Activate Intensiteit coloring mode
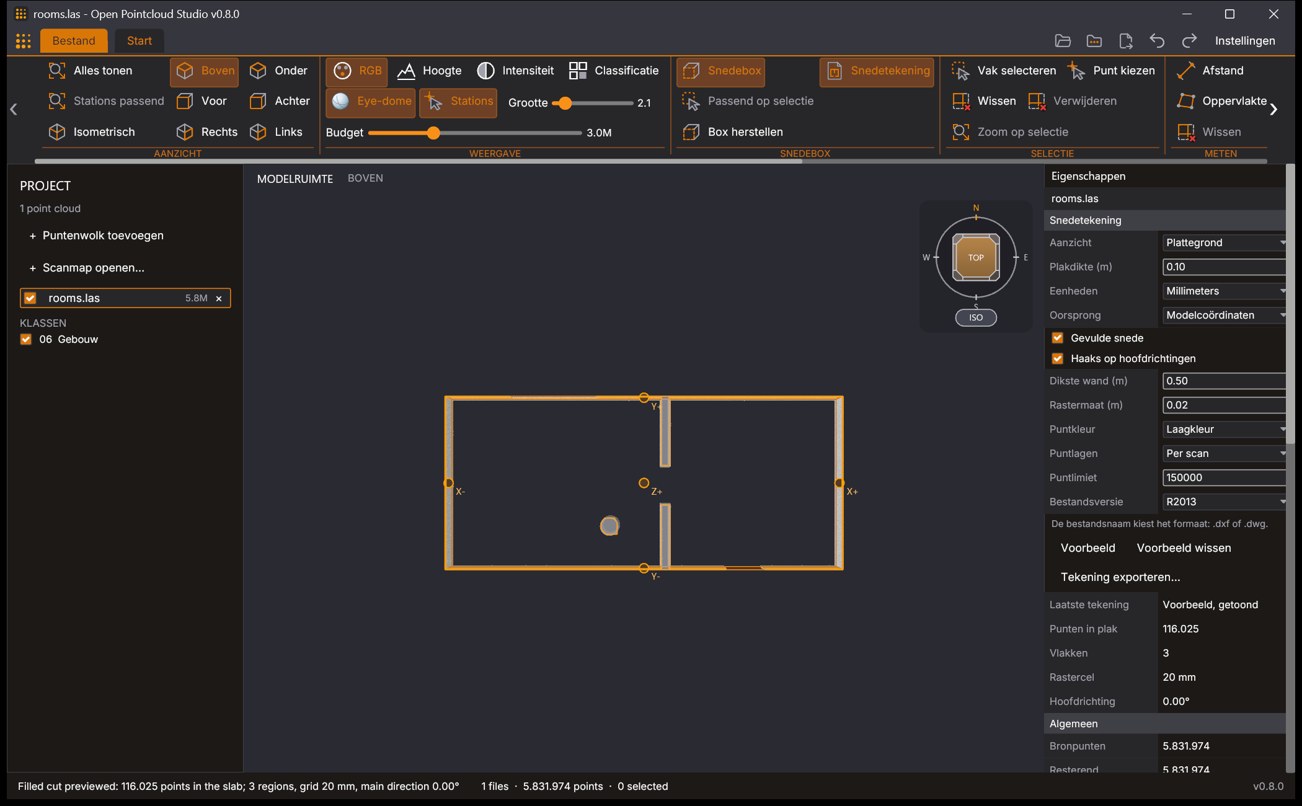1302x806 pixels. coord(515,71)
